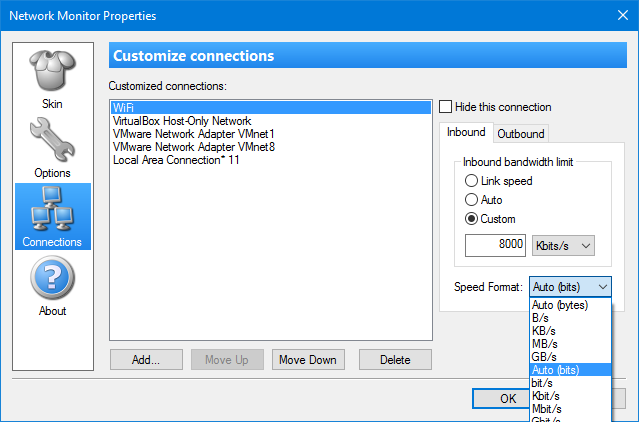Select Link speed radio button
The image size is (639, 422).
click(472, 181)
